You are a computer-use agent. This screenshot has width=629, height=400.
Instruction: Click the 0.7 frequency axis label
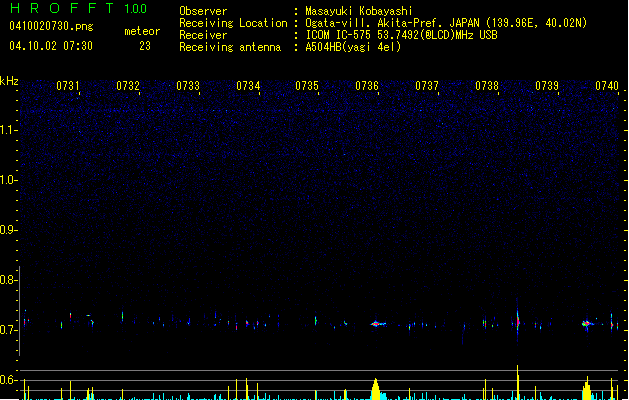pyautogui.click(x=9, y=330)
